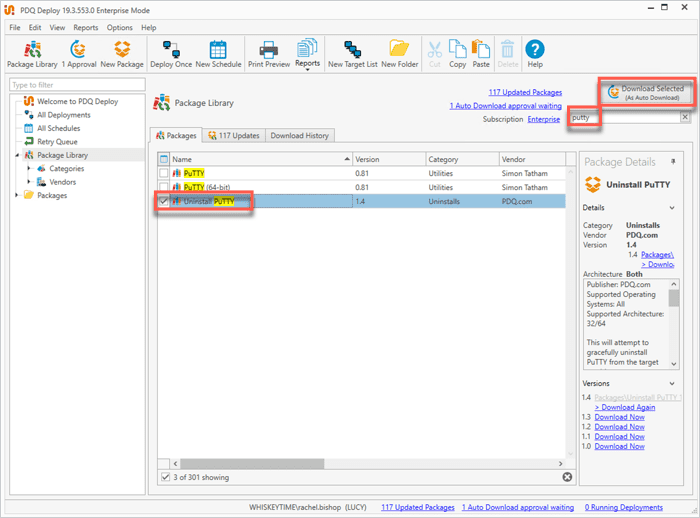700x518 pixels.
Task: Click Download Selected button
Action: tap(647, 92)
